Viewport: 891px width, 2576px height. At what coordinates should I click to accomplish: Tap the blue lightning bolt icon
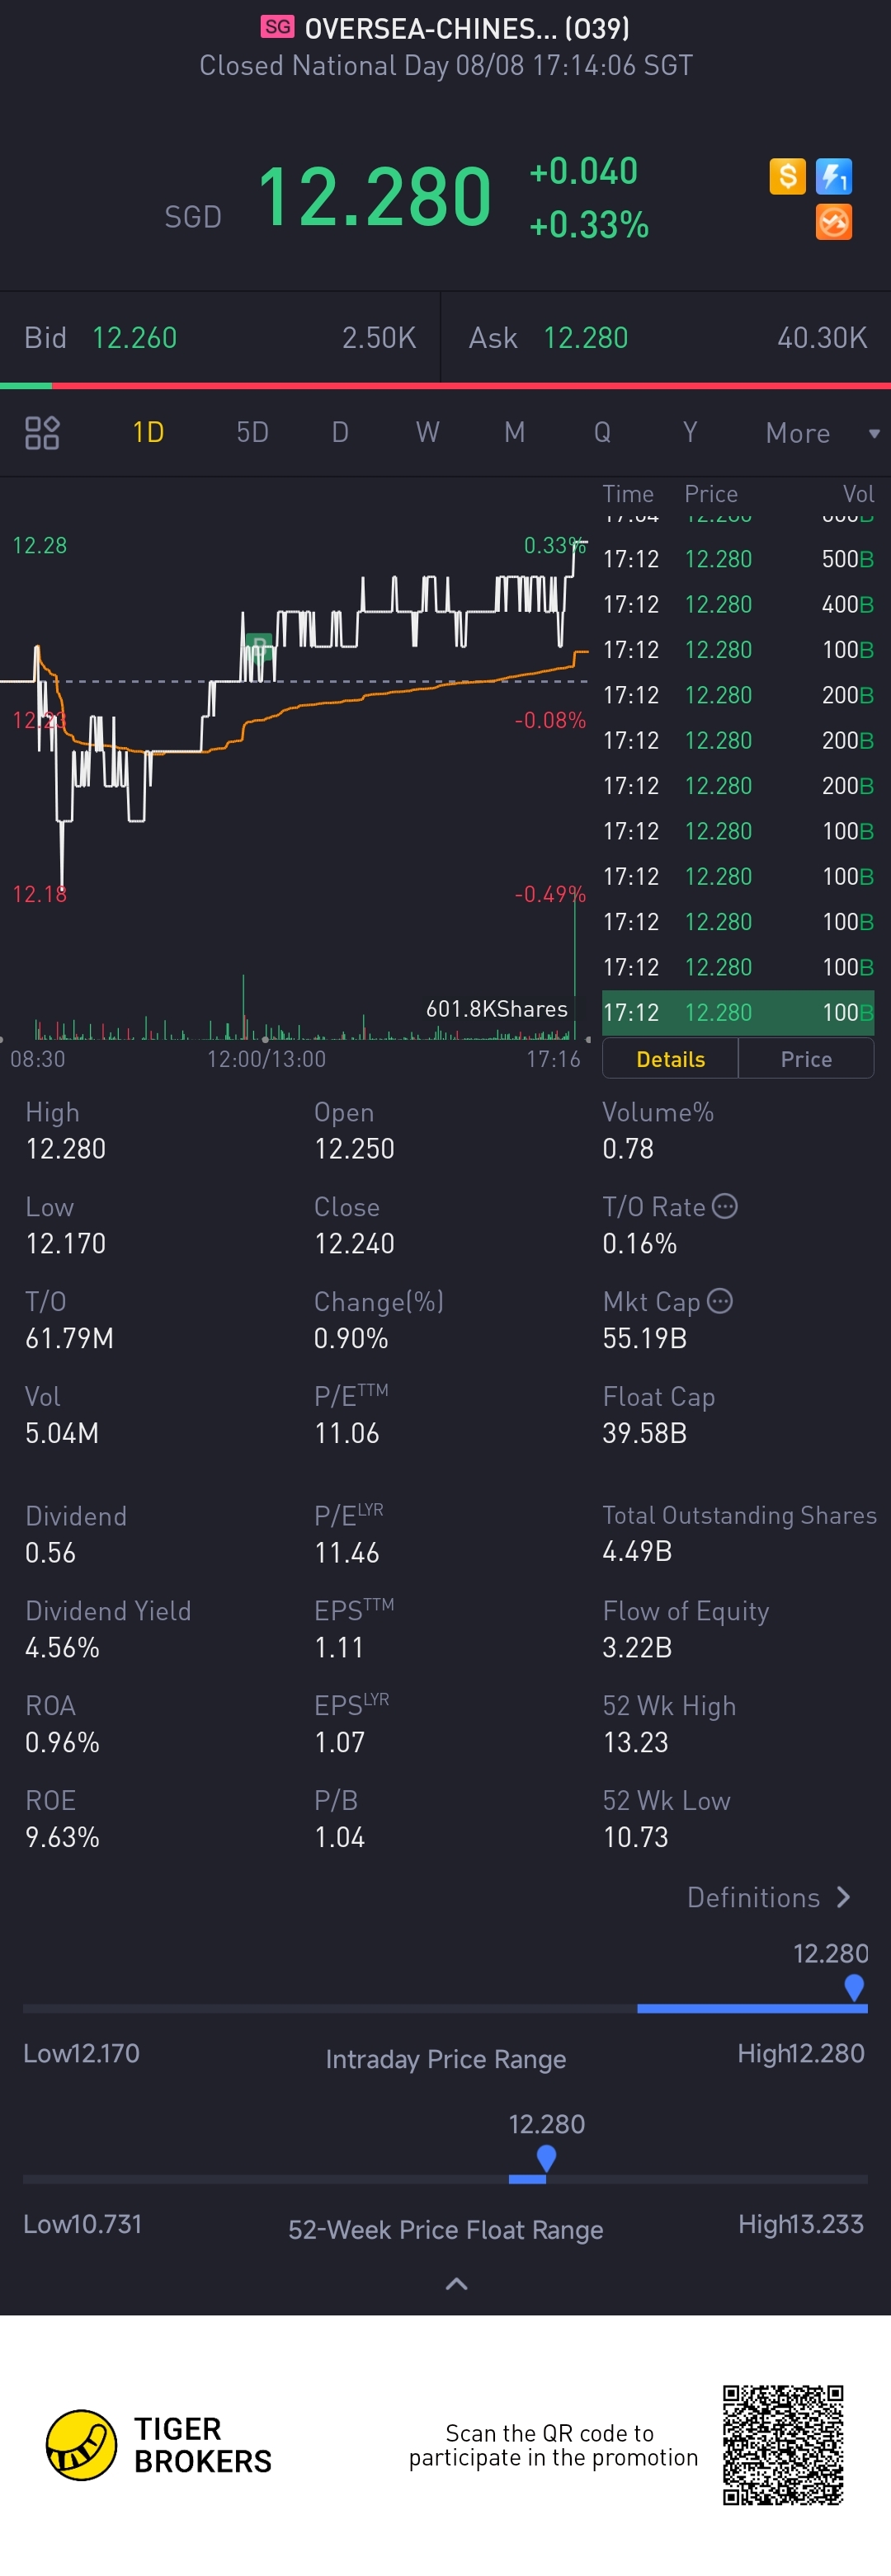click(833, 177)
